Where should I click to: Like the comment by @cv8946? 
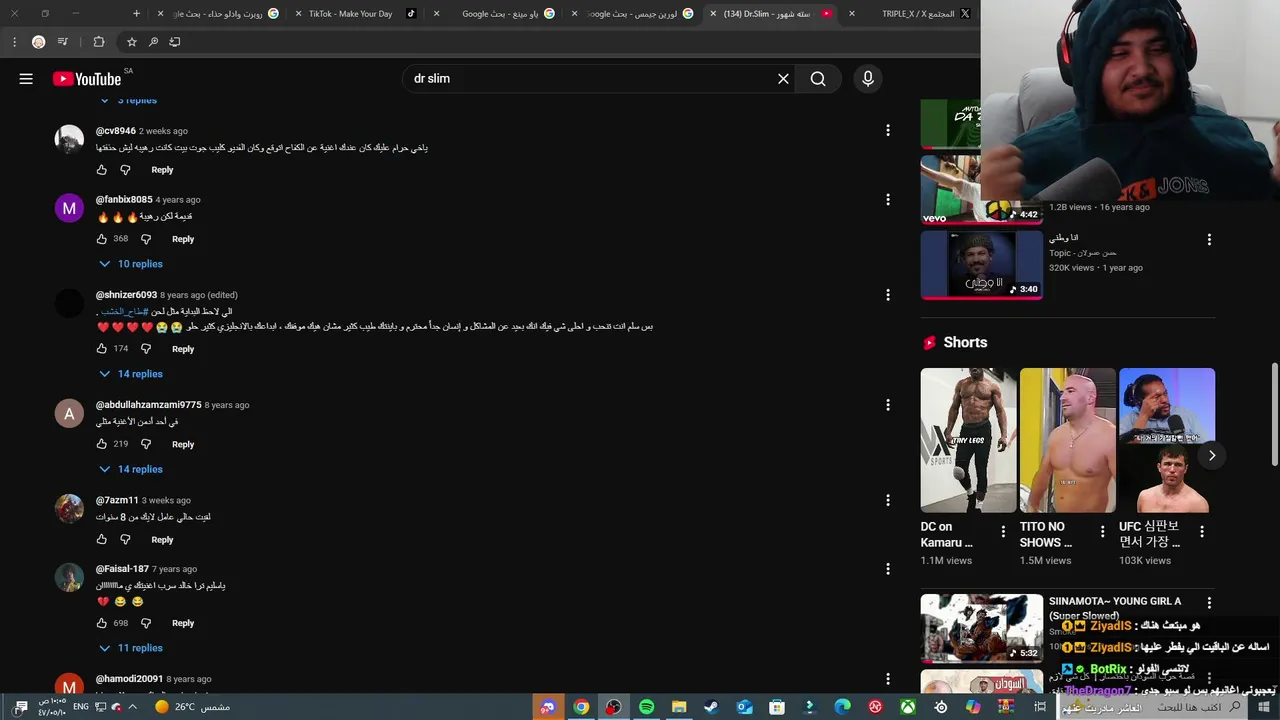[101, 170]
